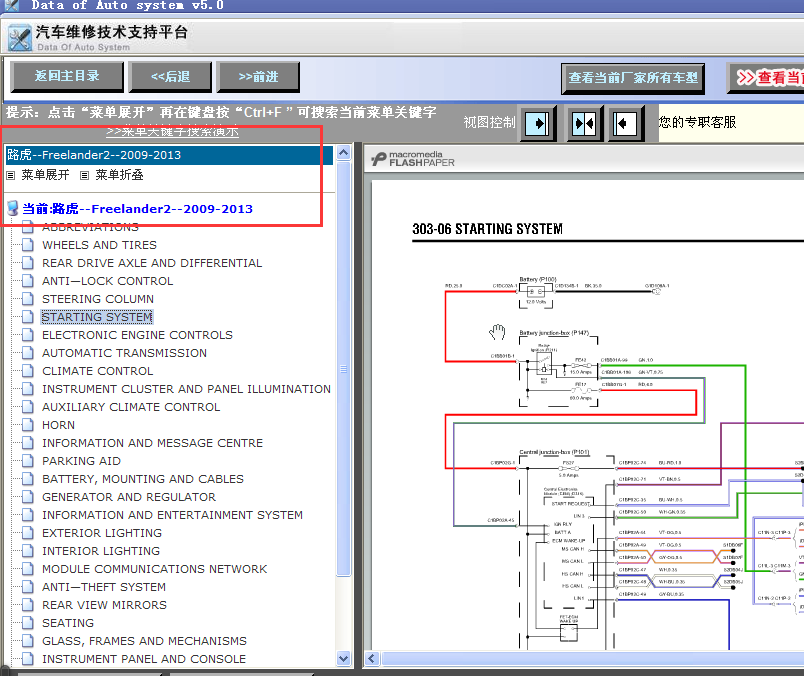This screenshot has width=804, height=676.
Task: Open MODULE COMMUNICATIONS NETWORK entry
Action: click(155, 569)
